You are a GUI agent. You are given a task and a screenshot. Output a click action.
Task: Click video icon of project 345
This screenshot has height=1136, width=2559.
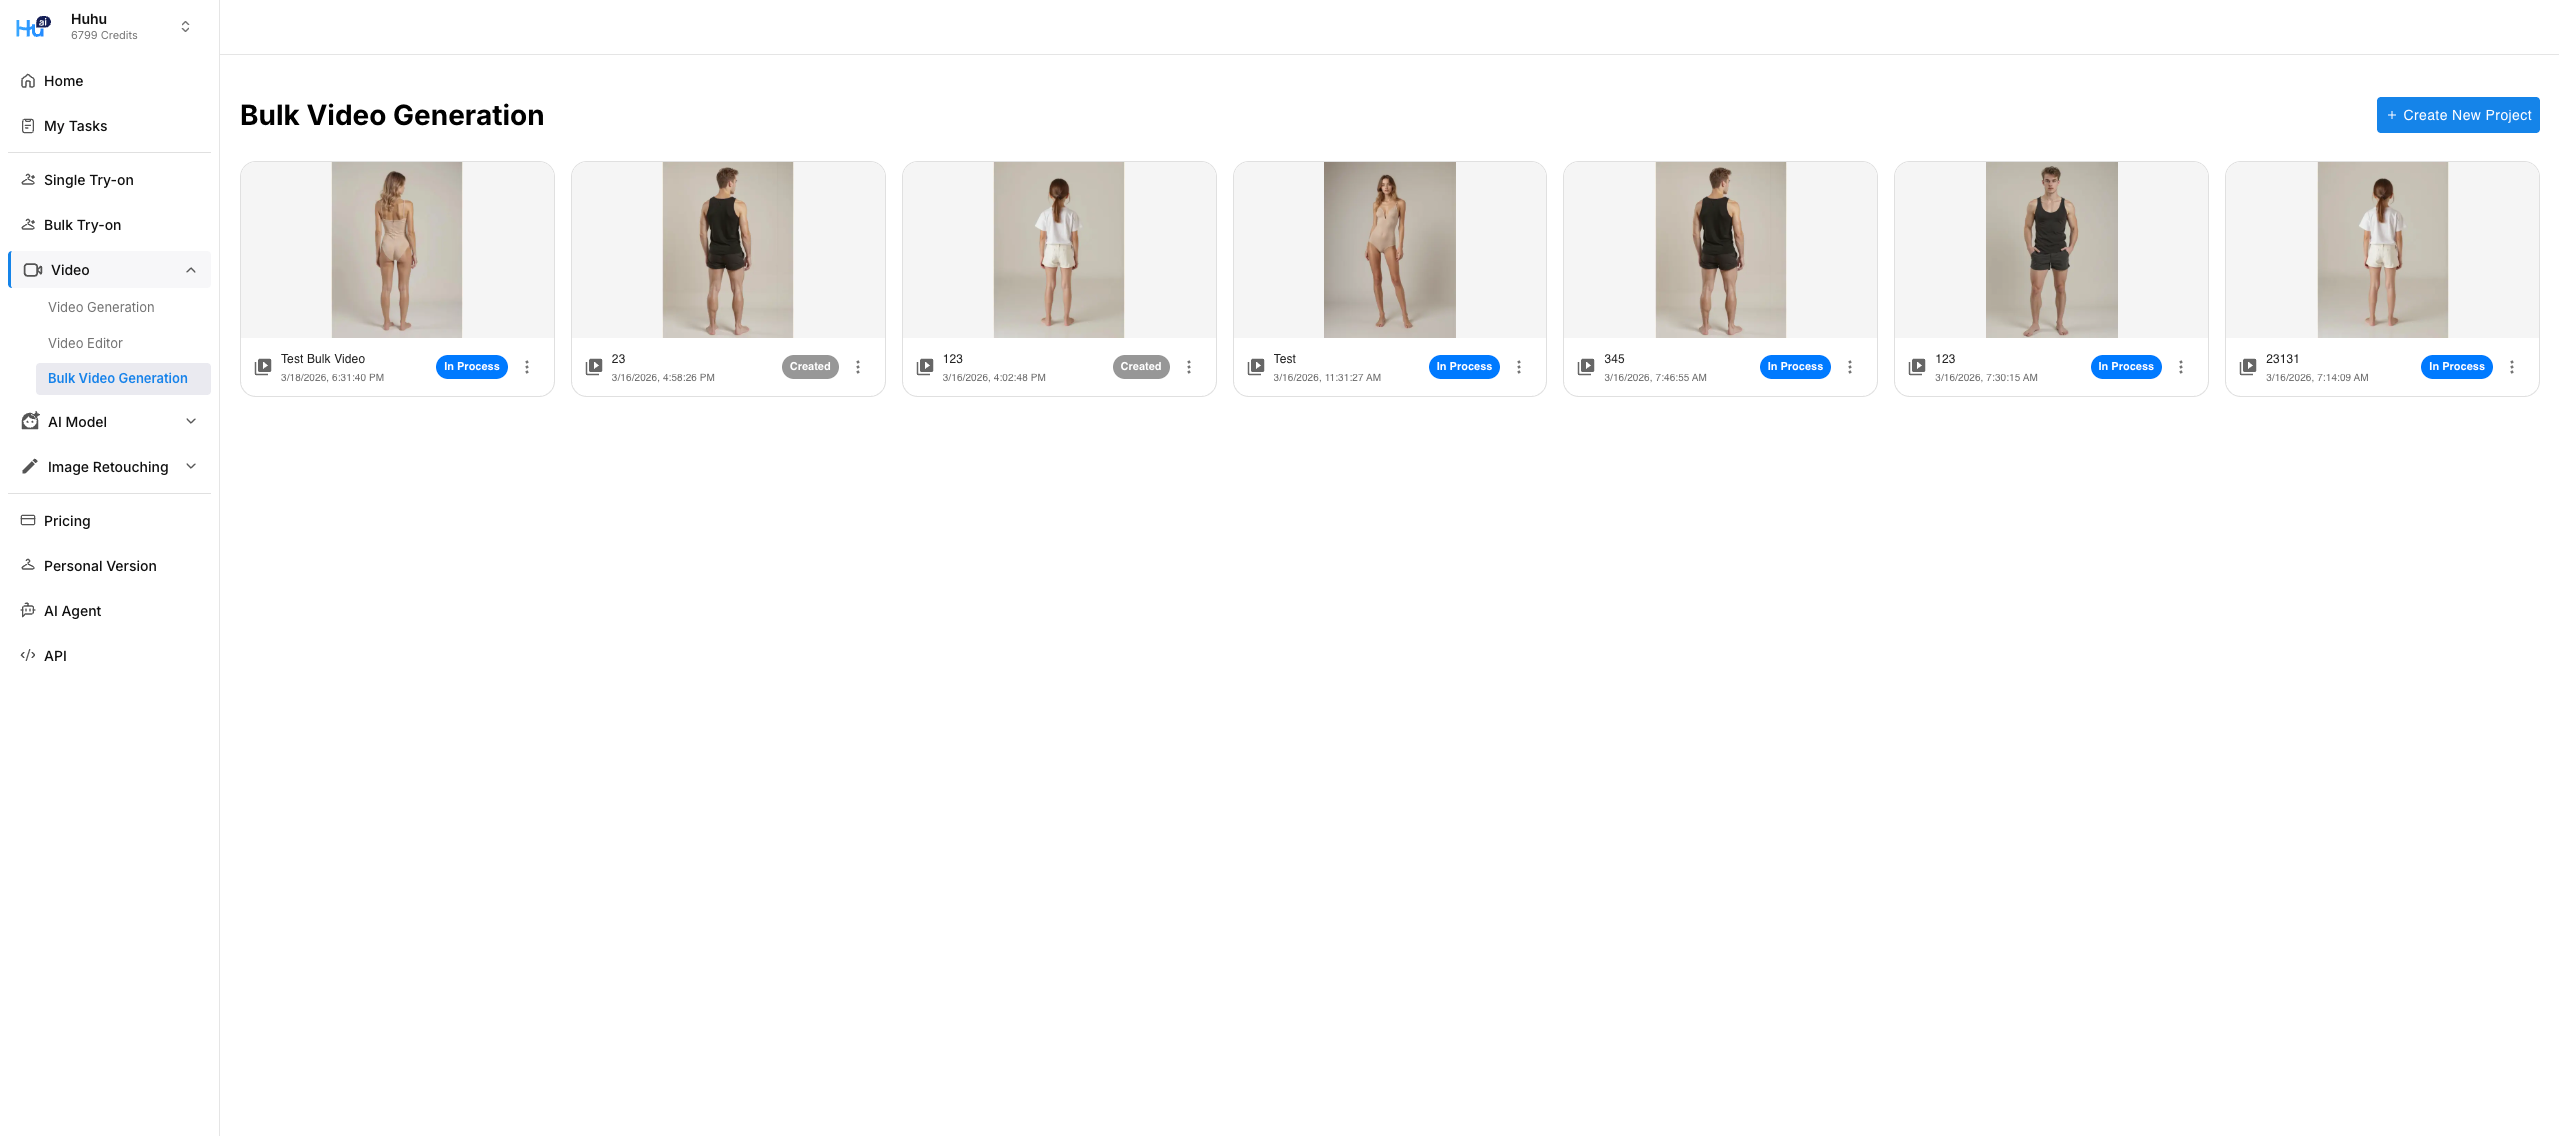(1586, 367)
